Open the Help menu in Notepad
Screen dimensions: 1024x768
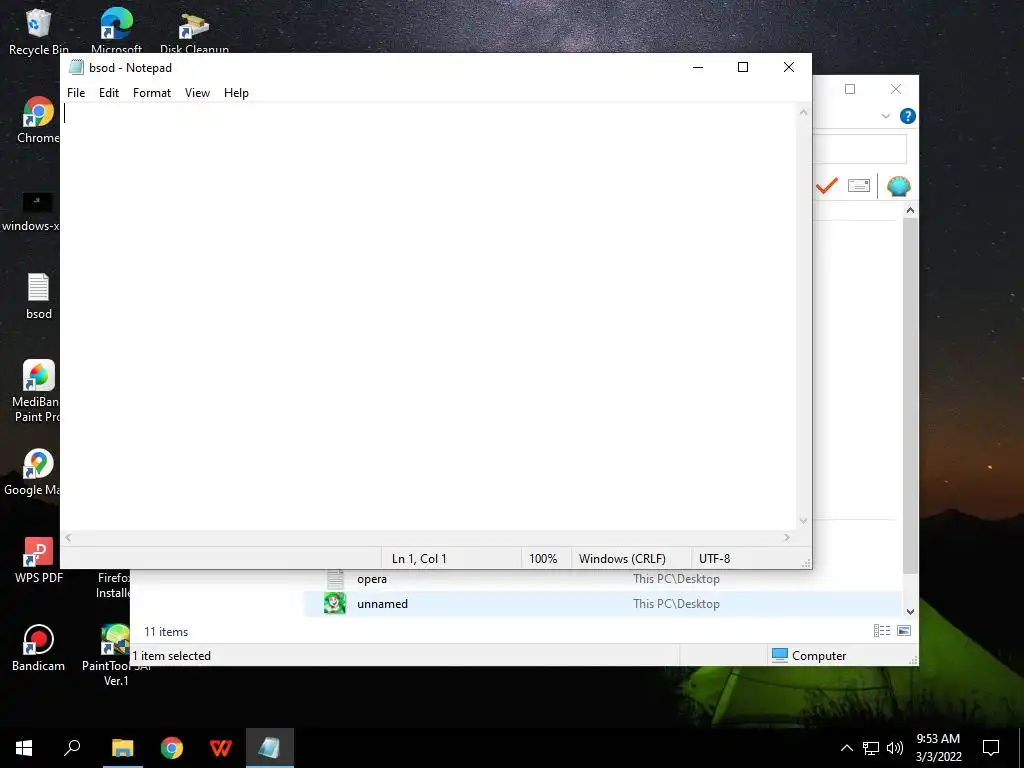click(x=236, y=93)
